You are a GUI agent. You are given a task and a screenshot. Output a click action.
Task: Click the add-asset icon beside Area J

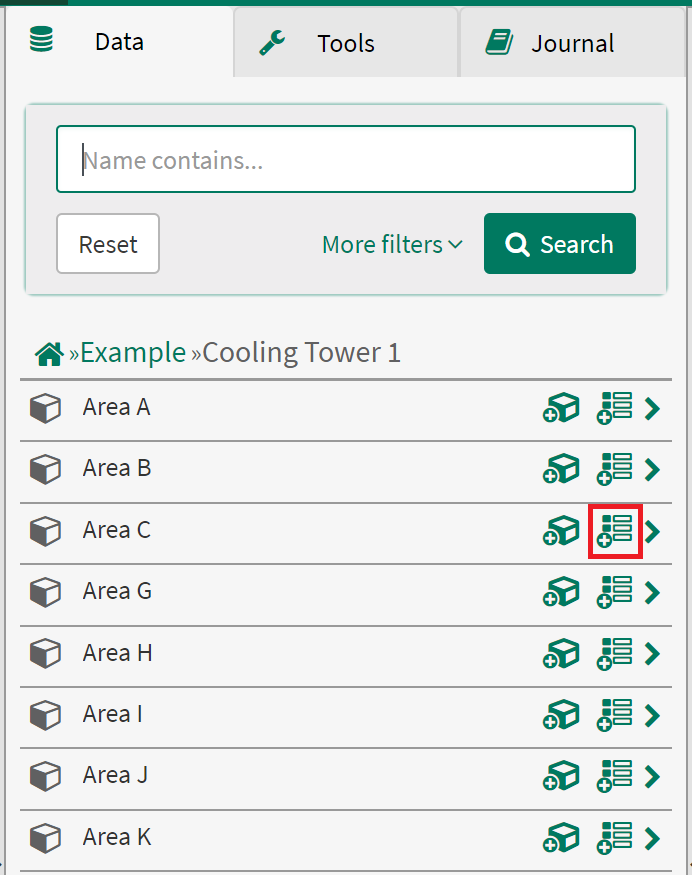tap(561, 775)
